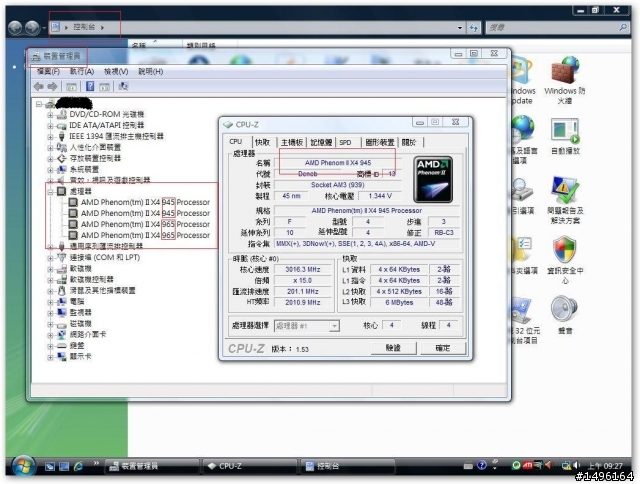
Task: Switch to the 快取 tab in CPU-Z
Action: 262,142
